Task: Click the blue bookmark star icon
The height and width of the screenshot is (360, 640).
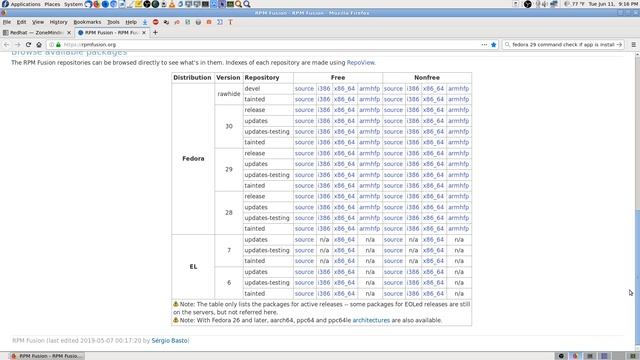Action: coord(493,44)
